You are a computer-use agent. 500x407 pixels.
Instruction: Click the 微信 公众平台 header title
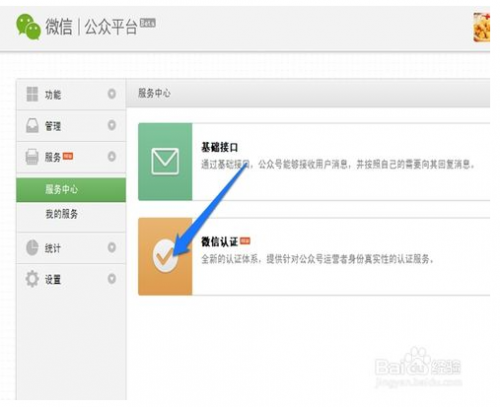tap(91, 27)
